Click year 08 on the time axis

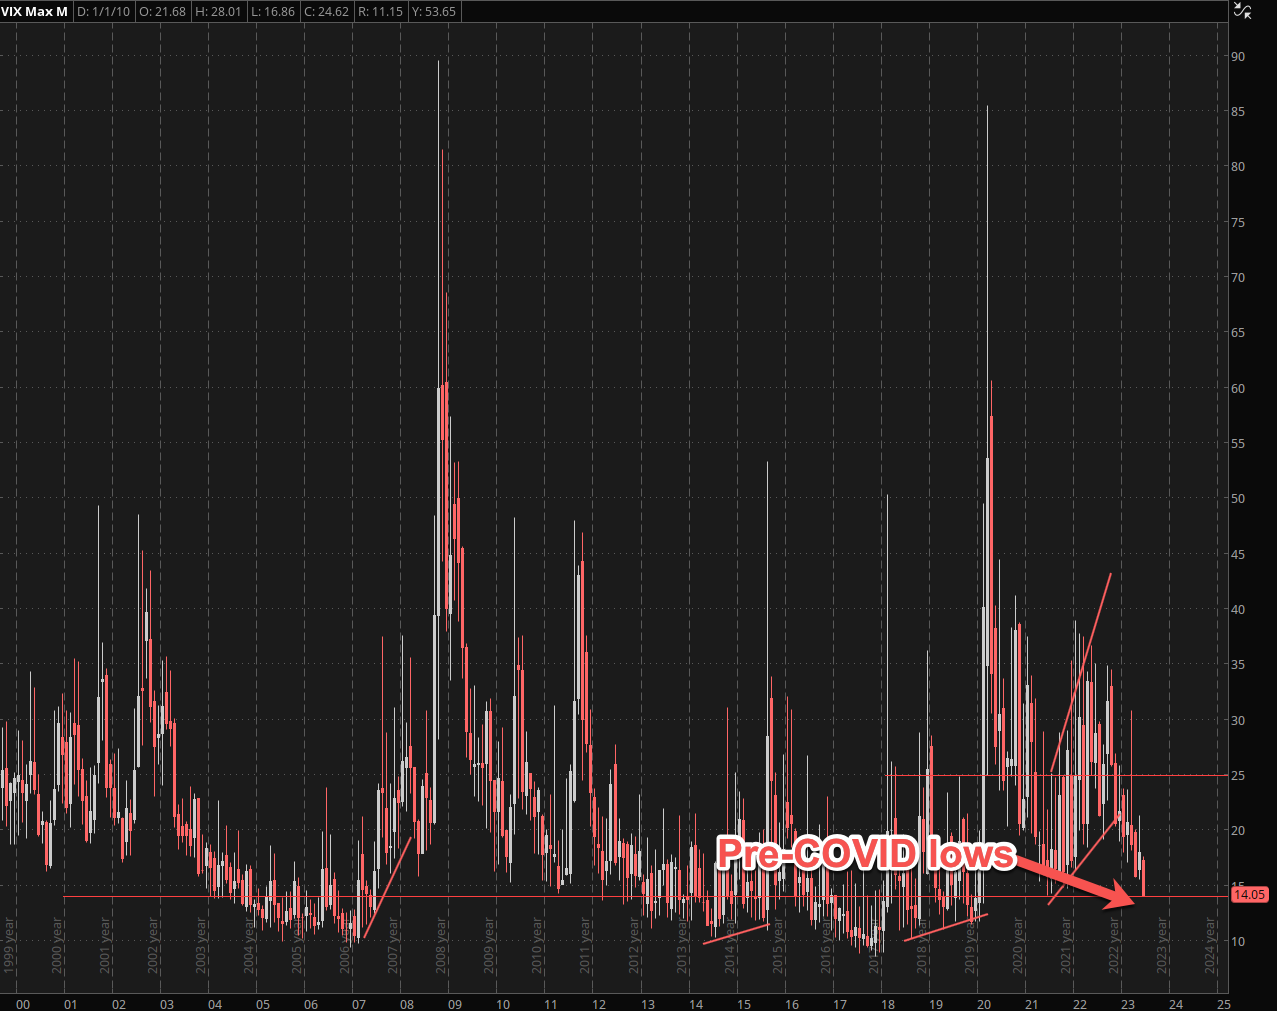(x=406, y=1004)
